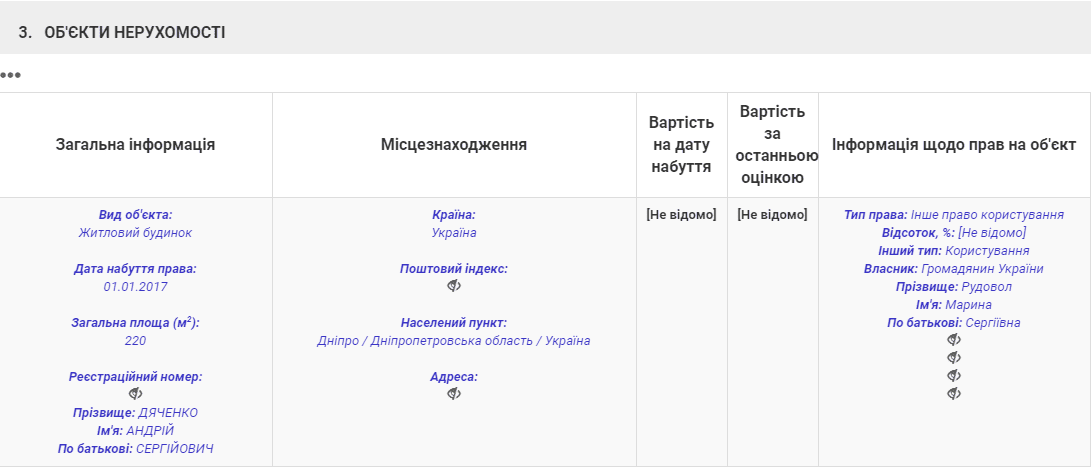The height and width of the screenshot is (468, 1092).
Task: Click the Вартість за останньою оцінкою header
Action: [x=772, y=145]
